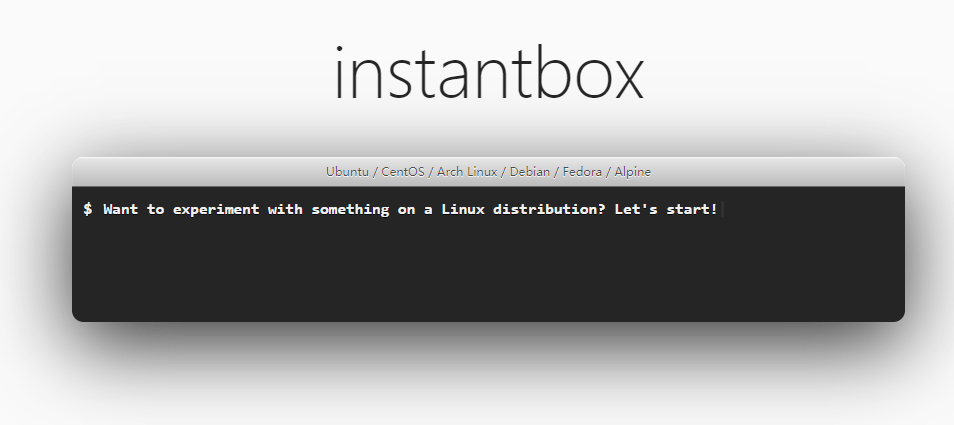The width and height of the screenshot is (954, 425).
Task: Click the word "Linux" in terminal sentence
Action: click(x=463, y=209)
